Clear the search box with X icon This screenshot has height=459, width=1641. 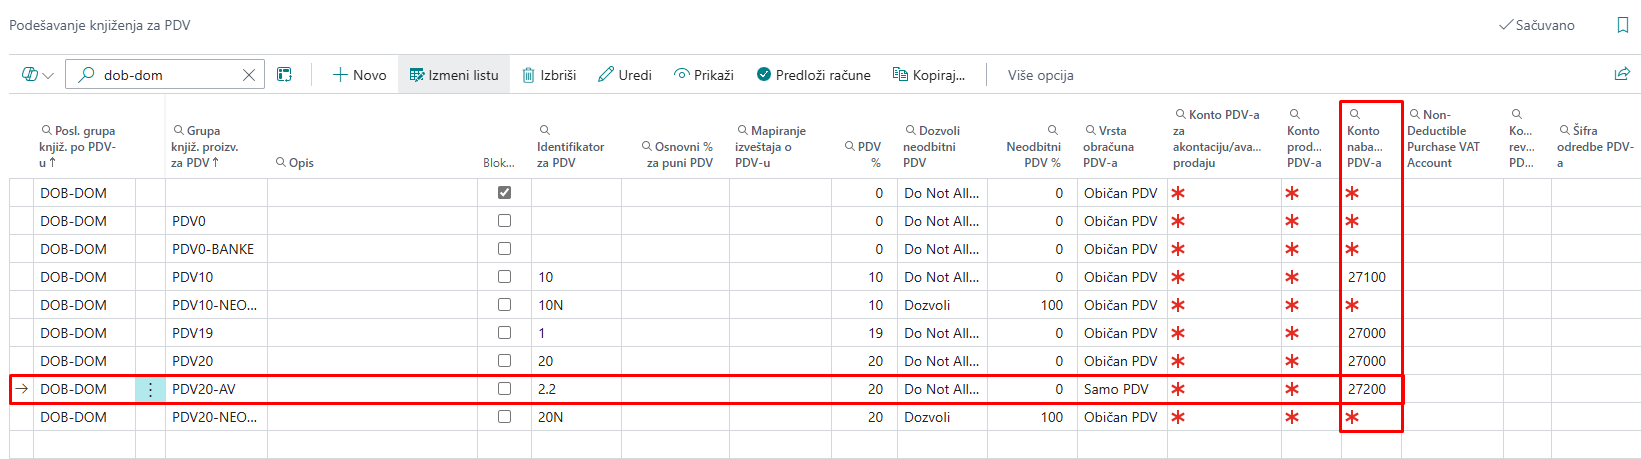[x=249, y=75]
